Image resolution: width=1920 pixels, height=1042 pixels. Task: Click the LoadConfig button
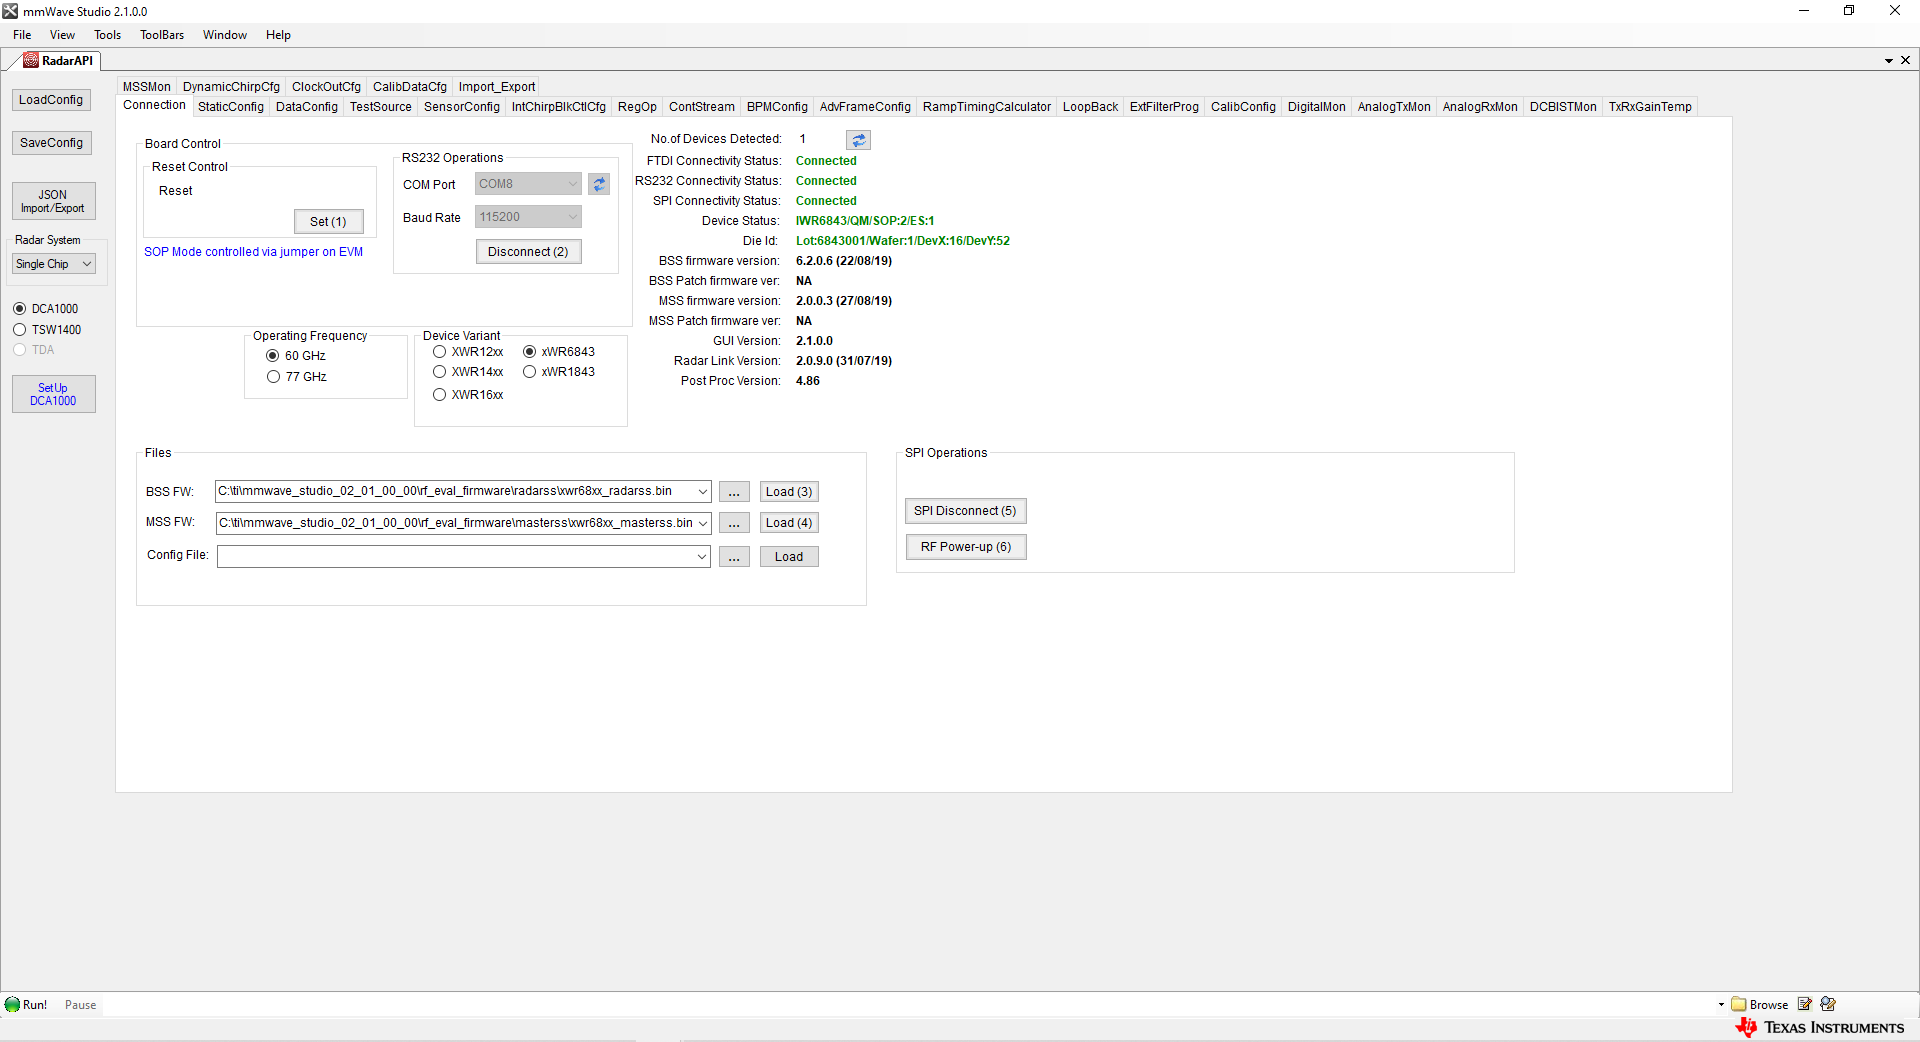tap(51, 100)
